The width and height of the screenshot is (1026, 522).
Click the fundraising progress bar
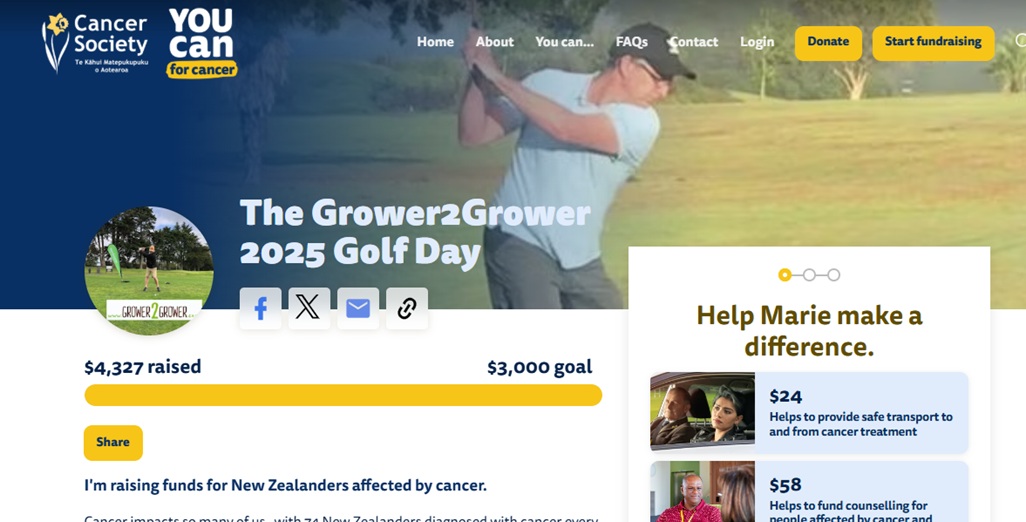click(343, 395)
